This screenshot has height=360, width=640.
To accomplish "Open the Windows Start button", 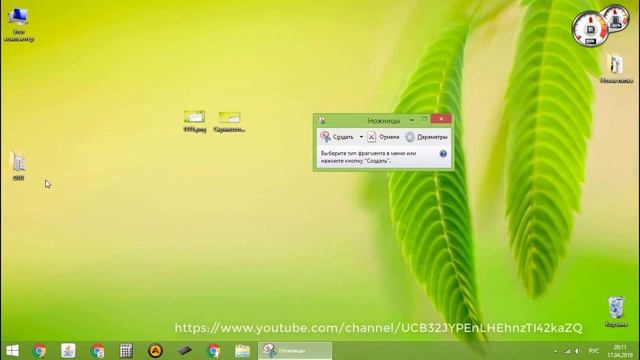I will click(x=12, y=351).
